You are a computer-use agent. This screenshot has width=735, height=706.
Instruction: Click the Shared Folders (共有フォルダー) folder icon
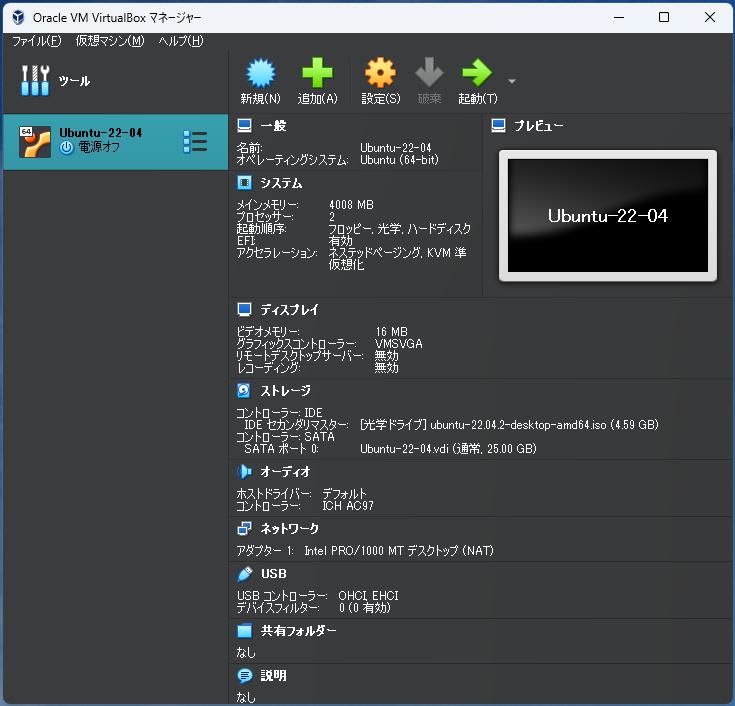[244, 631]
